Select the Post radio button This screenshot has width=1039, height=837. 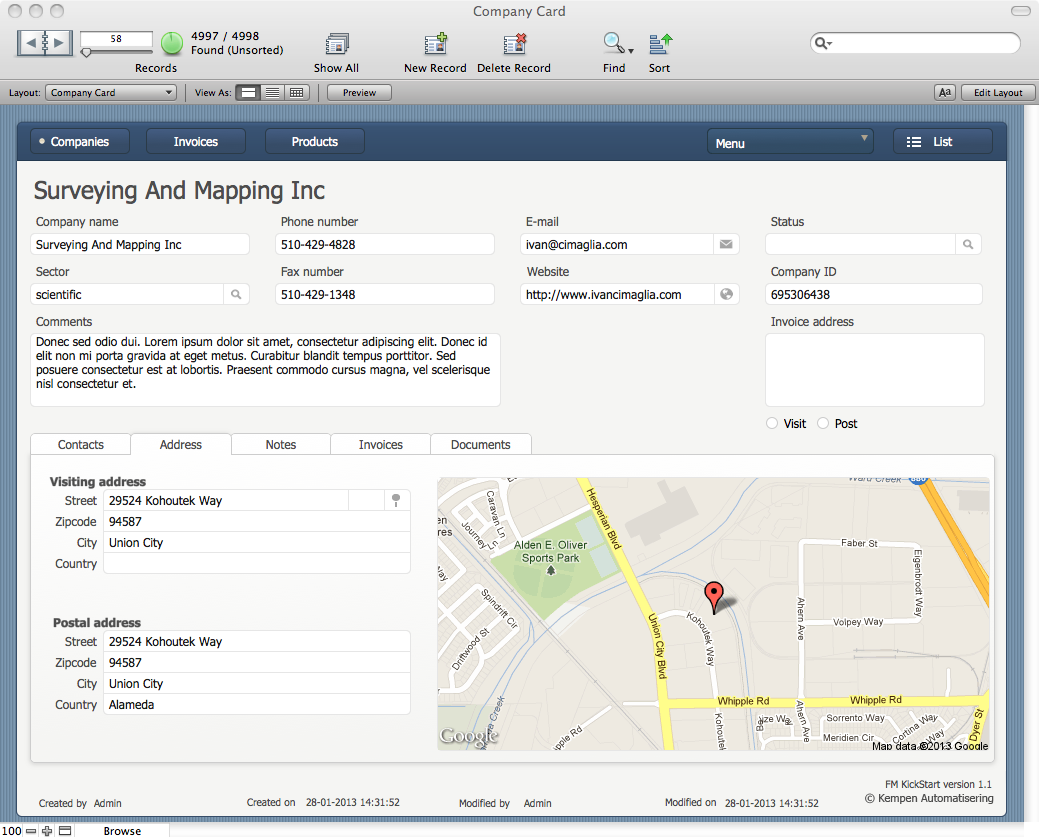click(x=823, y=423)
